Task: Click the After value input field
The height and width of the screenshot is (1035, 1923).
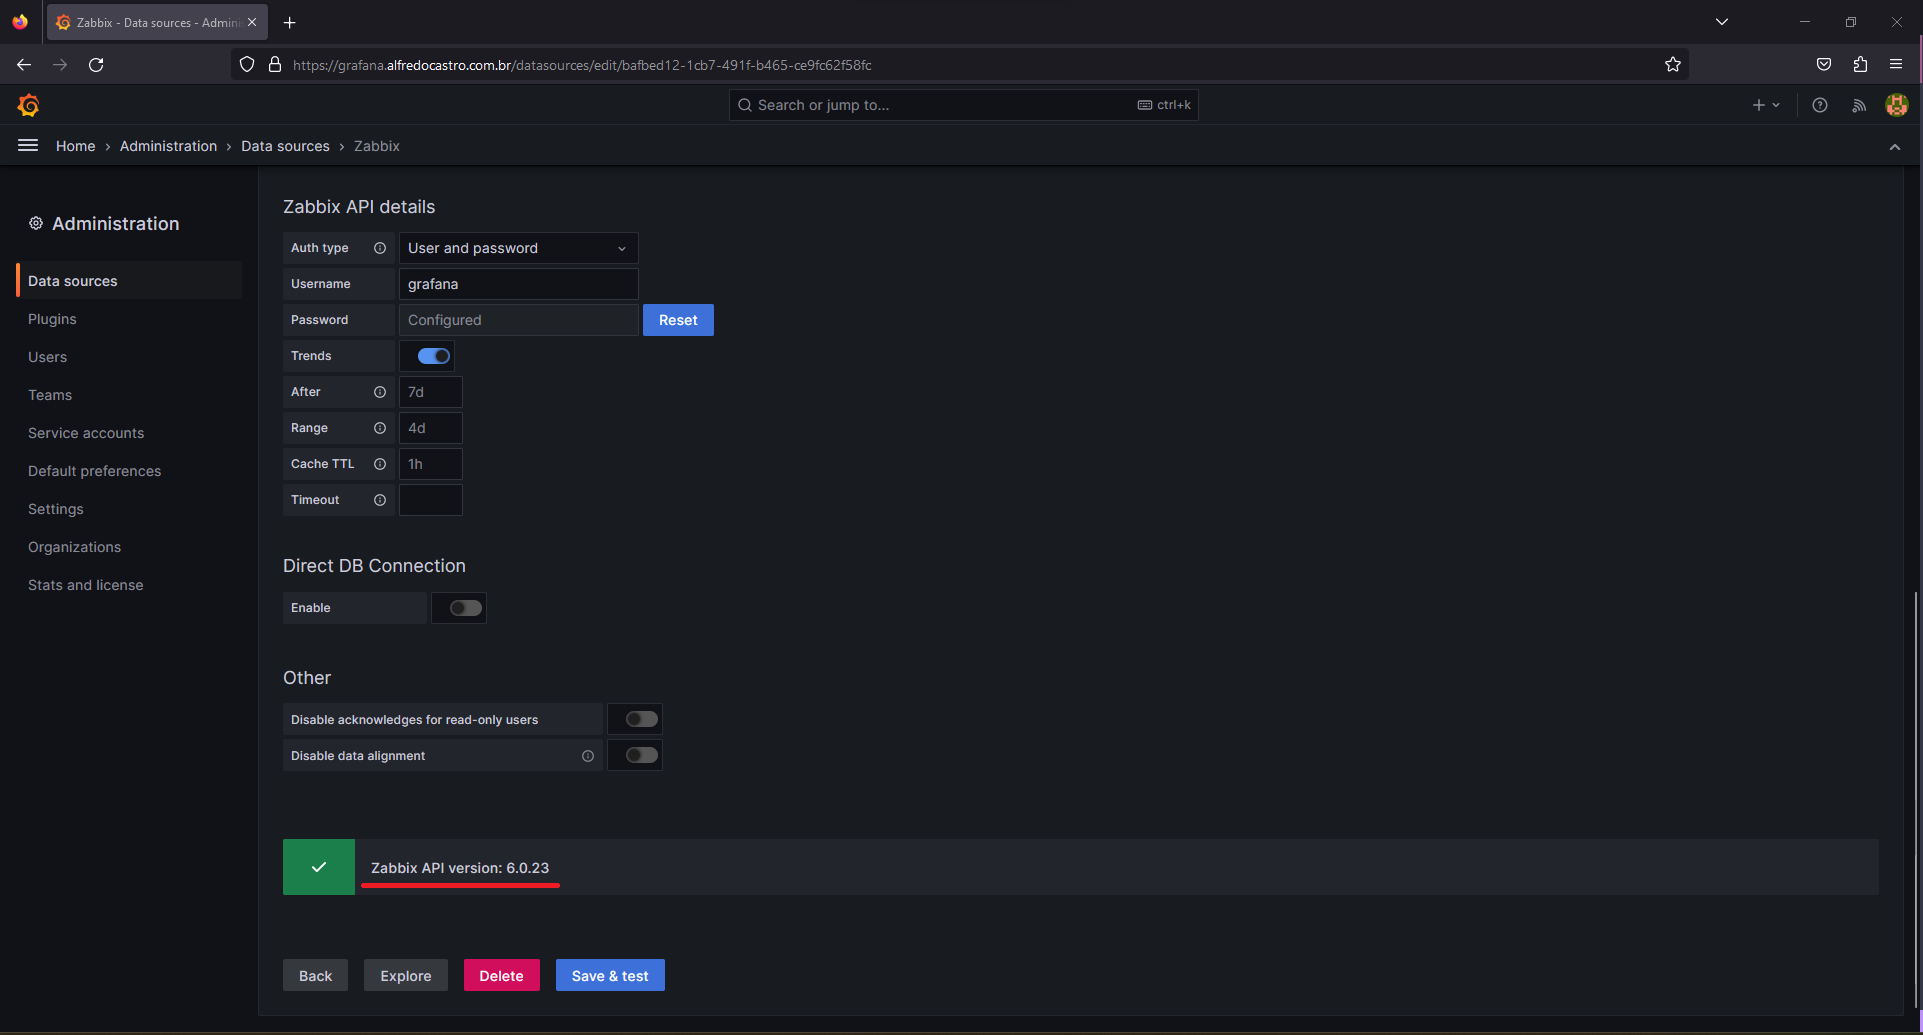Action: click(431, 392)
